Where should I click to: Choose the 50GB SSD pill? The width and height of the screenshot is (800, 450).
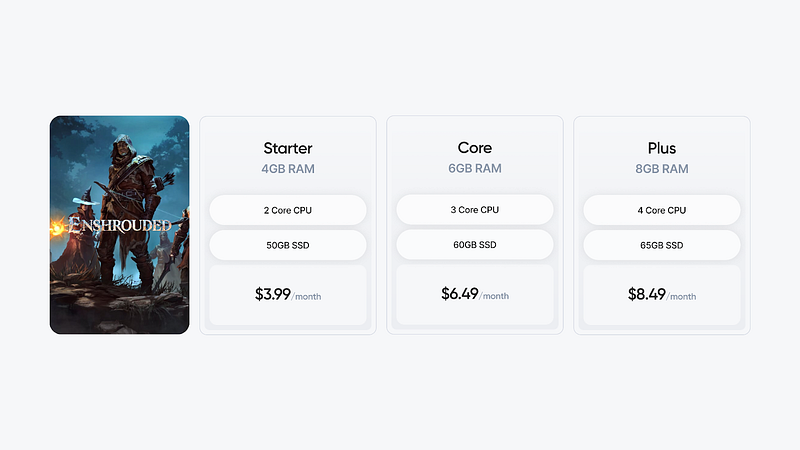288,245
